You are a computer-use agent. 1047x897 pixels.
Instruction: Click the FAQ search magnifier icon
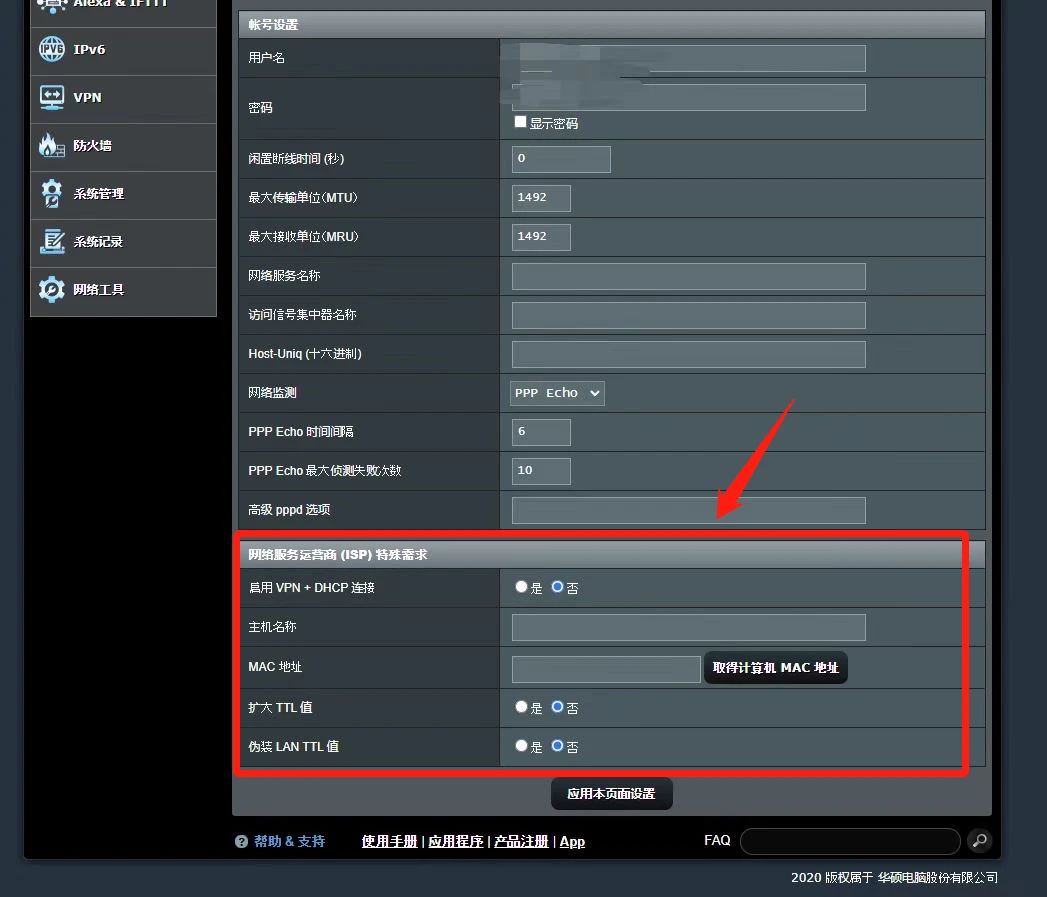tap(980, 841)
